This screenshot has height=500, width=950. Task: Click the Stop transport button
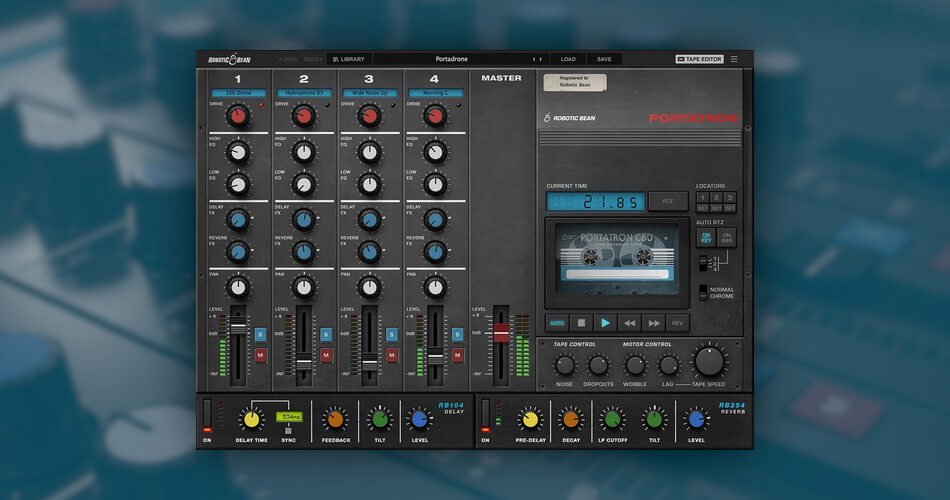click(x=580, y=323)
